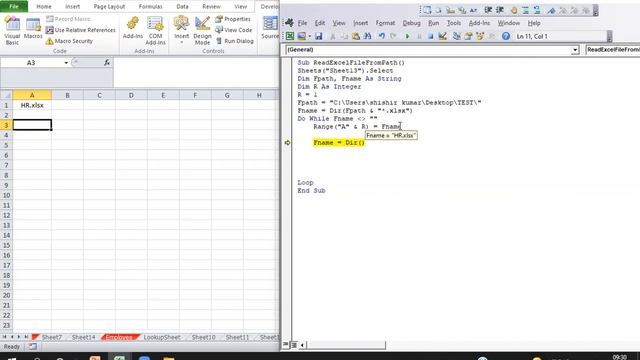Click the Insert Function fx button
This screenshot has height=360, width=640.
click(107, 62)
